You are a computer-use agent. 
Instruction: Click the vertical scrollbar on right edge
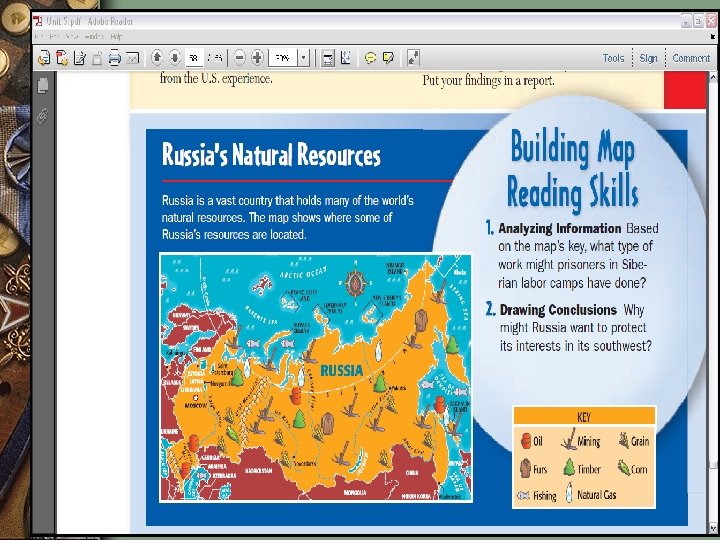713,300
